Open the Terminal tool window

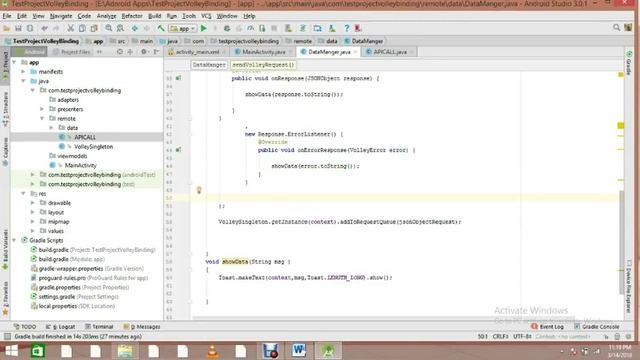point(99,327)
